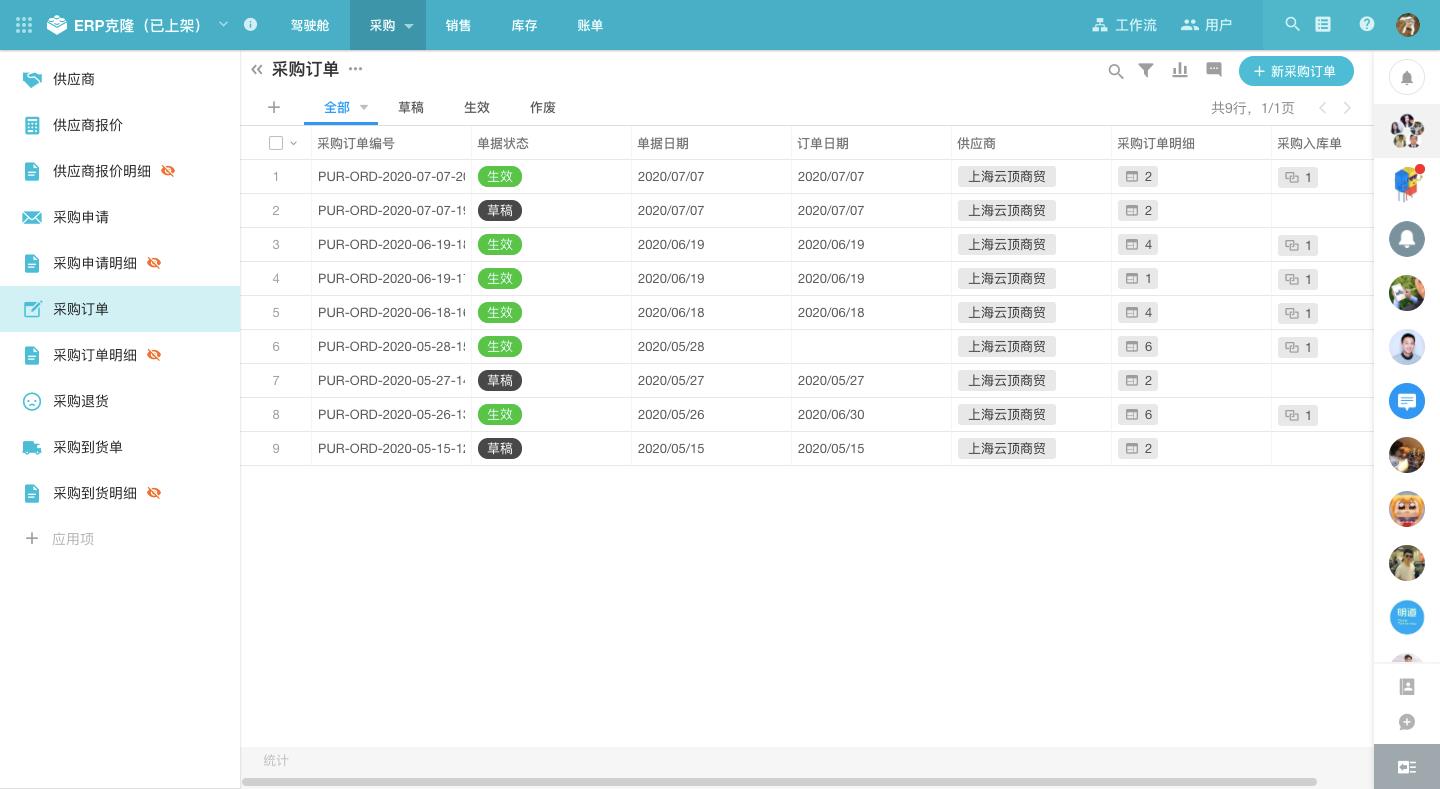Expand the dropdown arrow beside 全部
The width and height of the screenshot is (1440, 789).
363,107
